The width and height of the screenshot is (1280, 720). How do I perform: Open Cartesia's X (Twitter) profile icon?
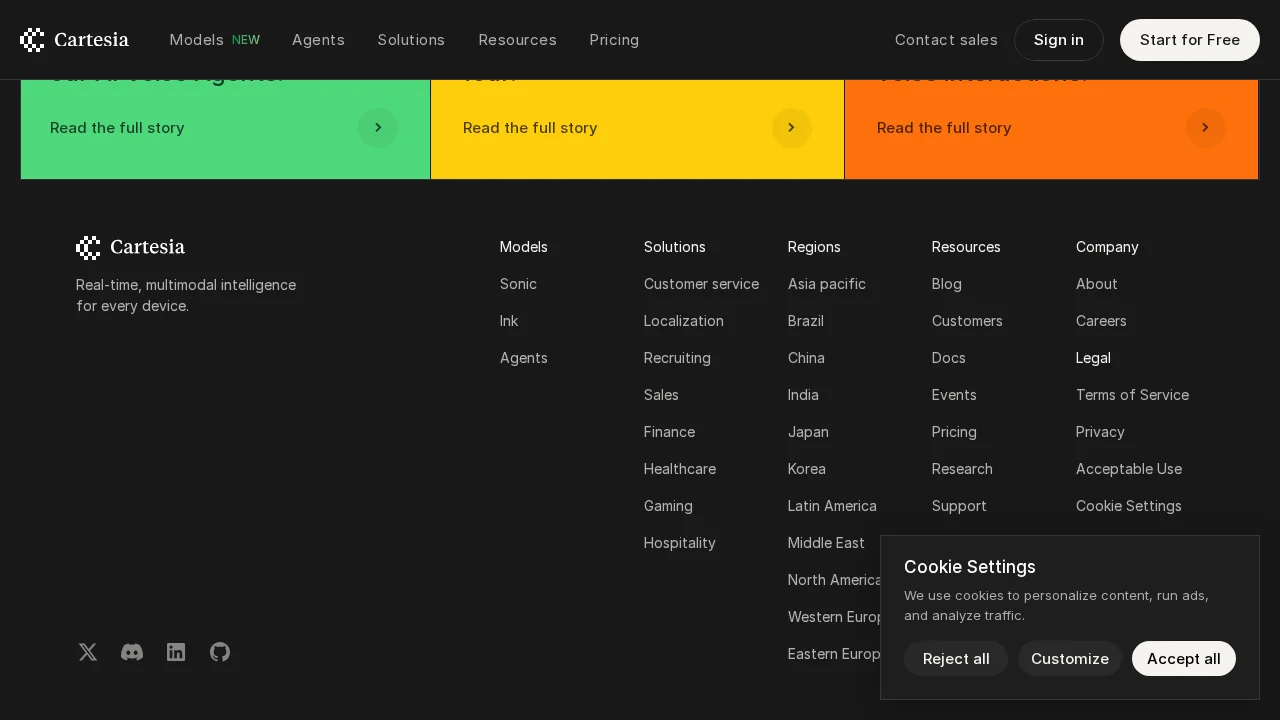tap(88, 652)
